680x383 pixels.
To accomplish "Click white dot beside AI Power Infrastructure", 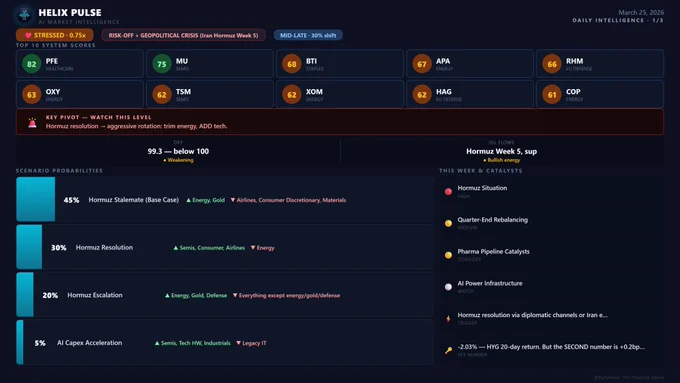I will tap(448, 287).
